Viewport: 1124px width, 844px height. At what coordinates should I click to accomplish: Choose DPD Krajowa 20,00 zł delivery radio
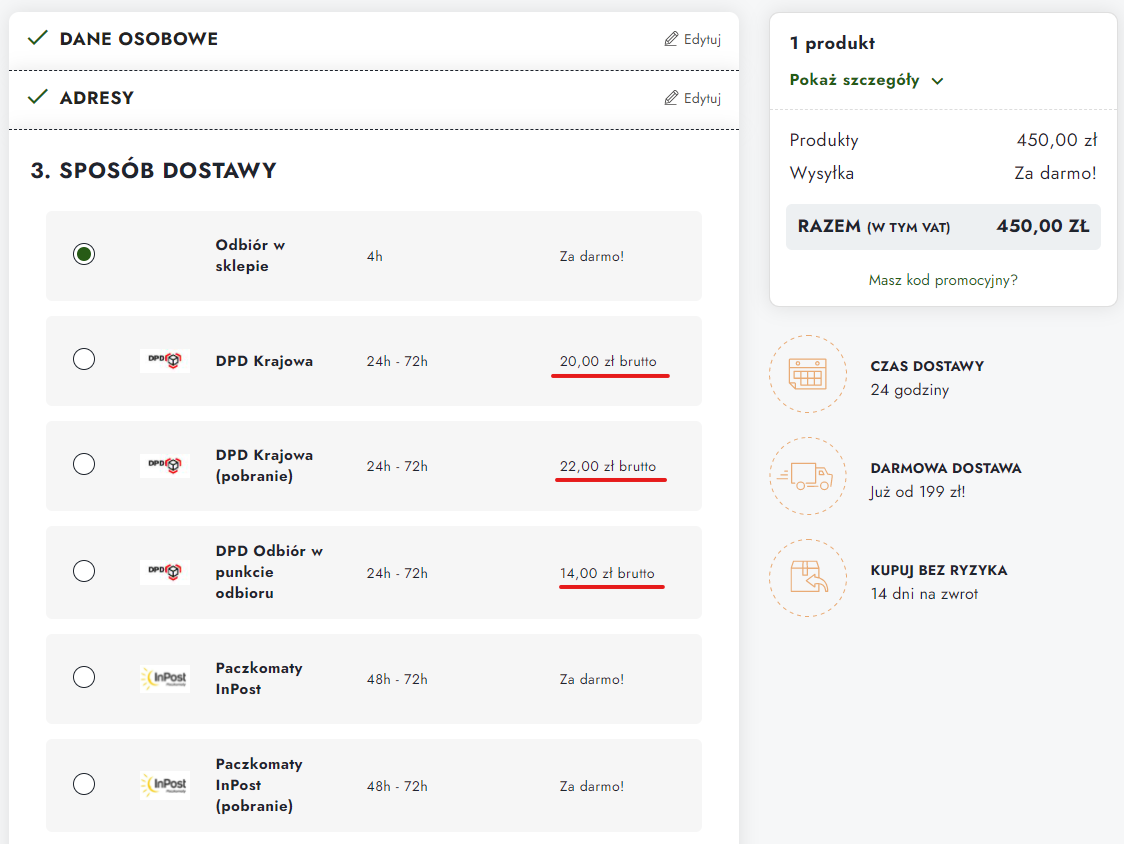[x=84, y=359]
